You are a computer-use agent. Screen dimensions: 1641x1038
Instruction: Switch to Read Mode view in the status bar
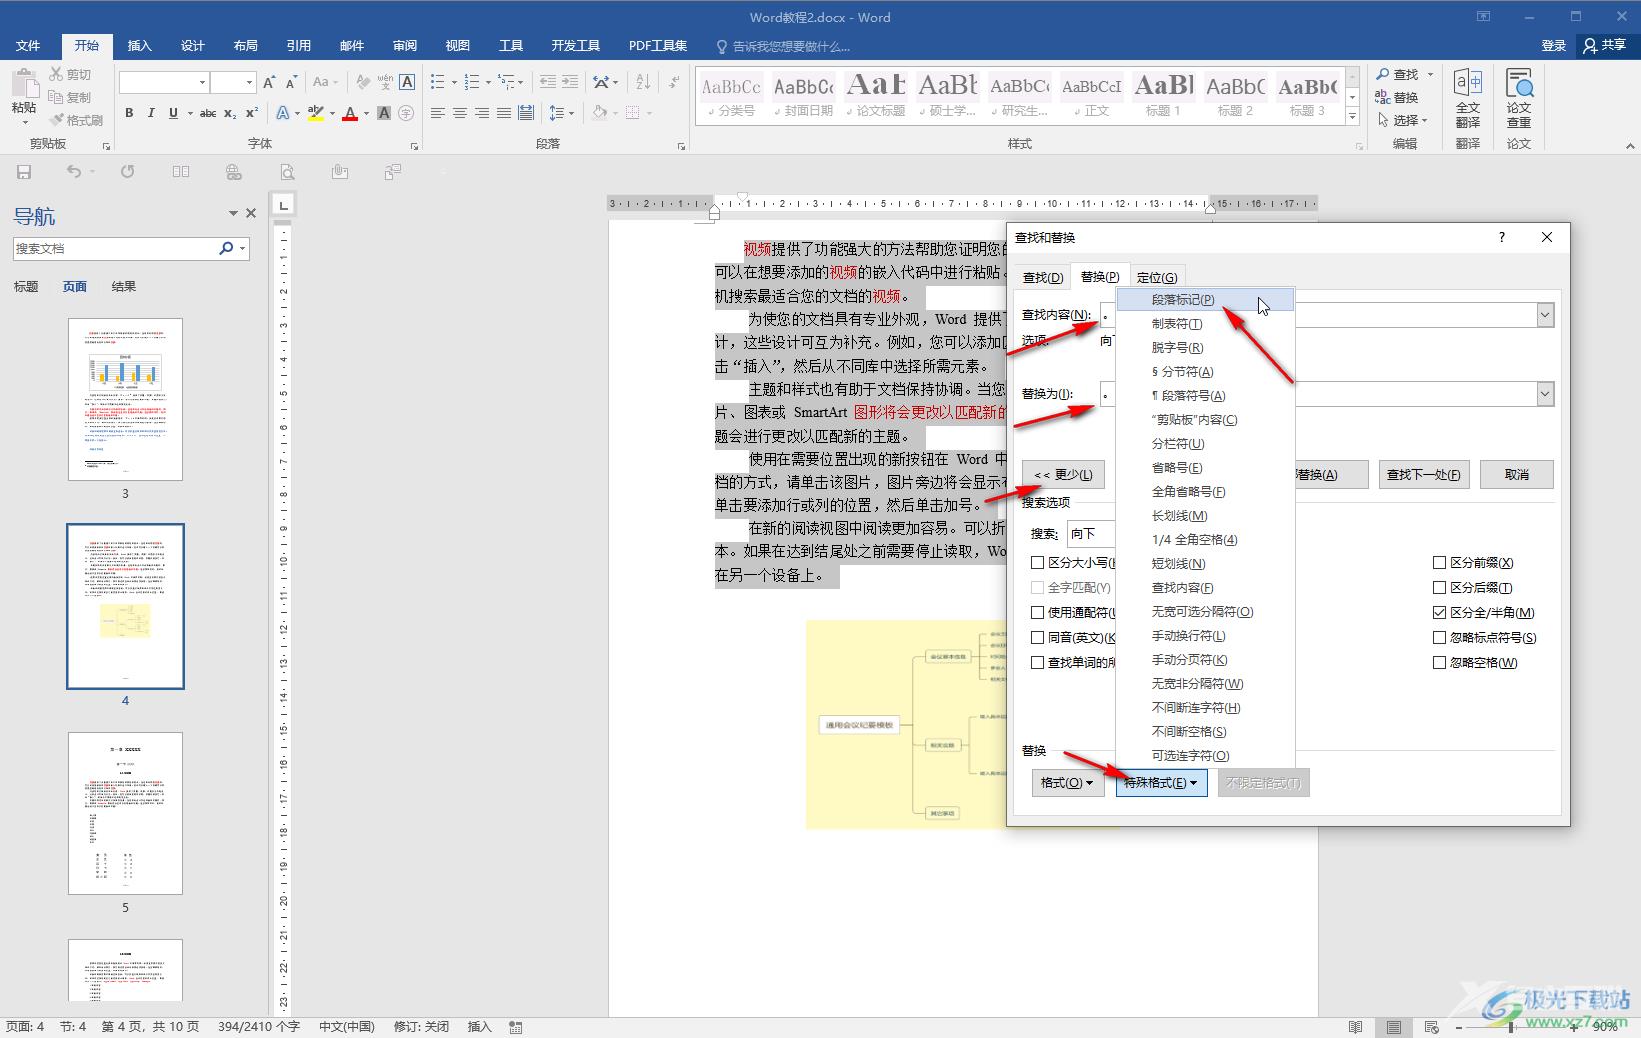tap(1355, 1027)
